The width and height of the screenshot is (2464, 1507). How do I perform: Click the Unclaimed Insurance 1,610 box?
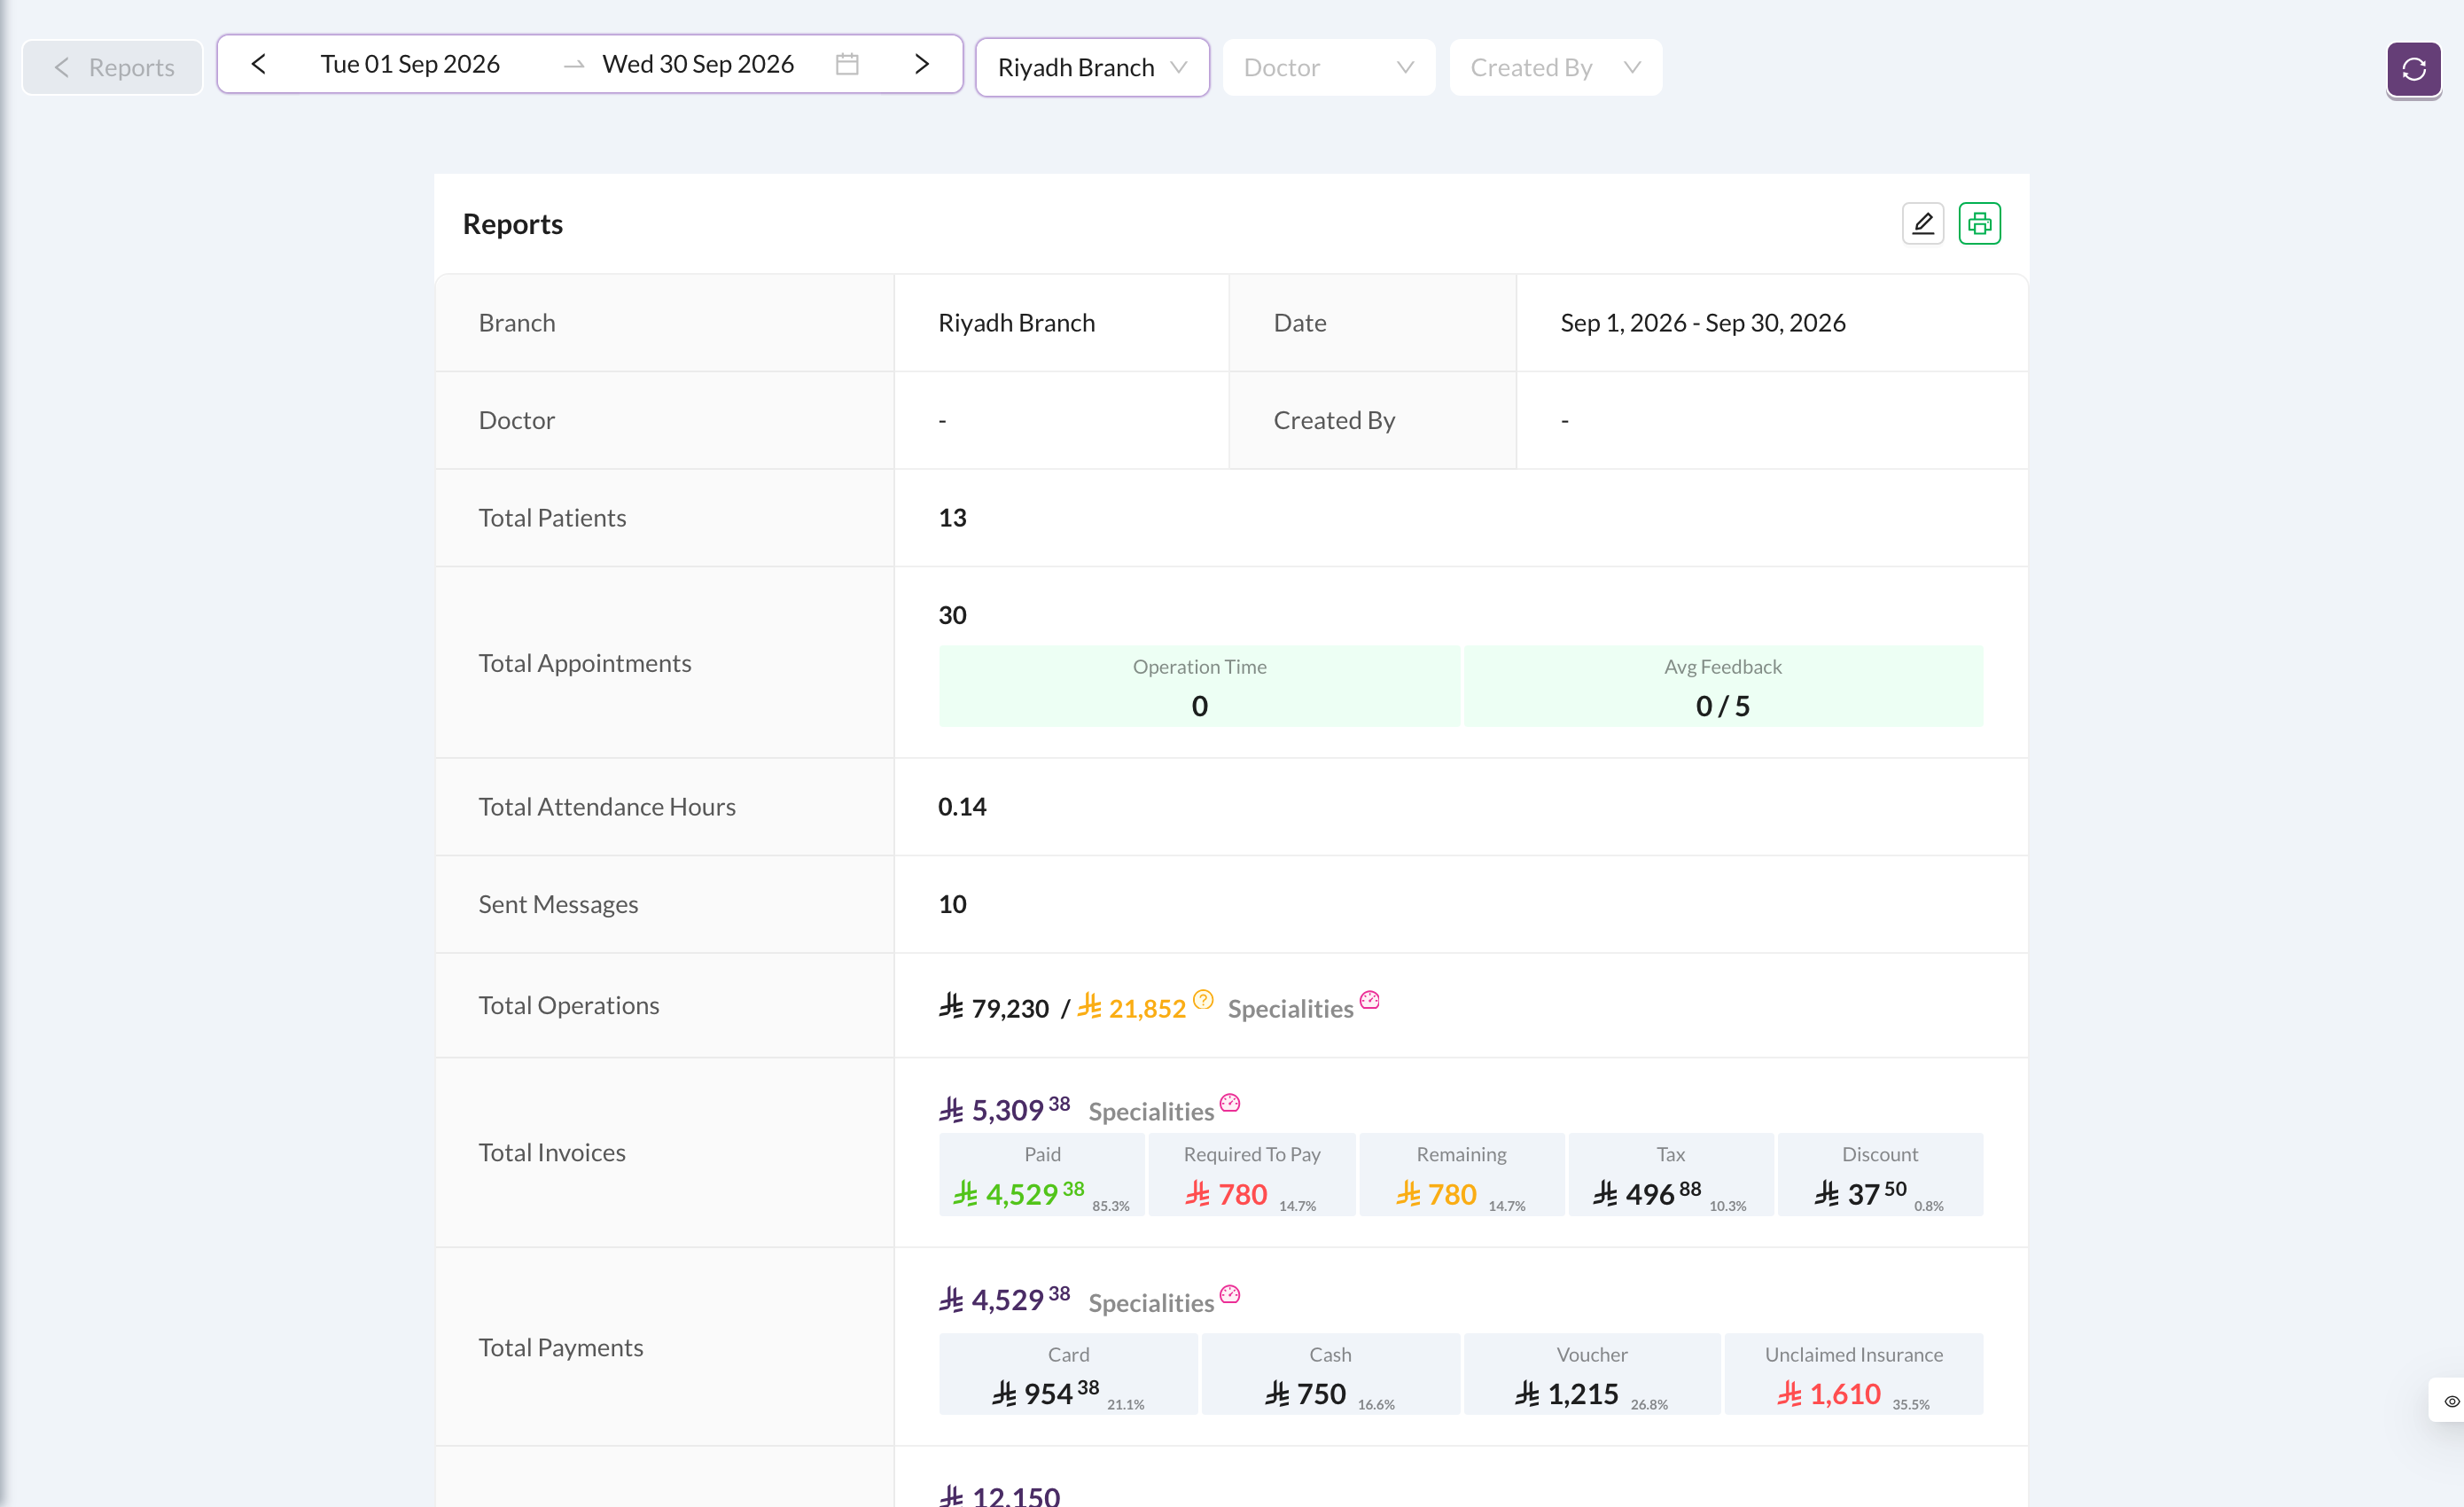click(x=1854, y=1374)
